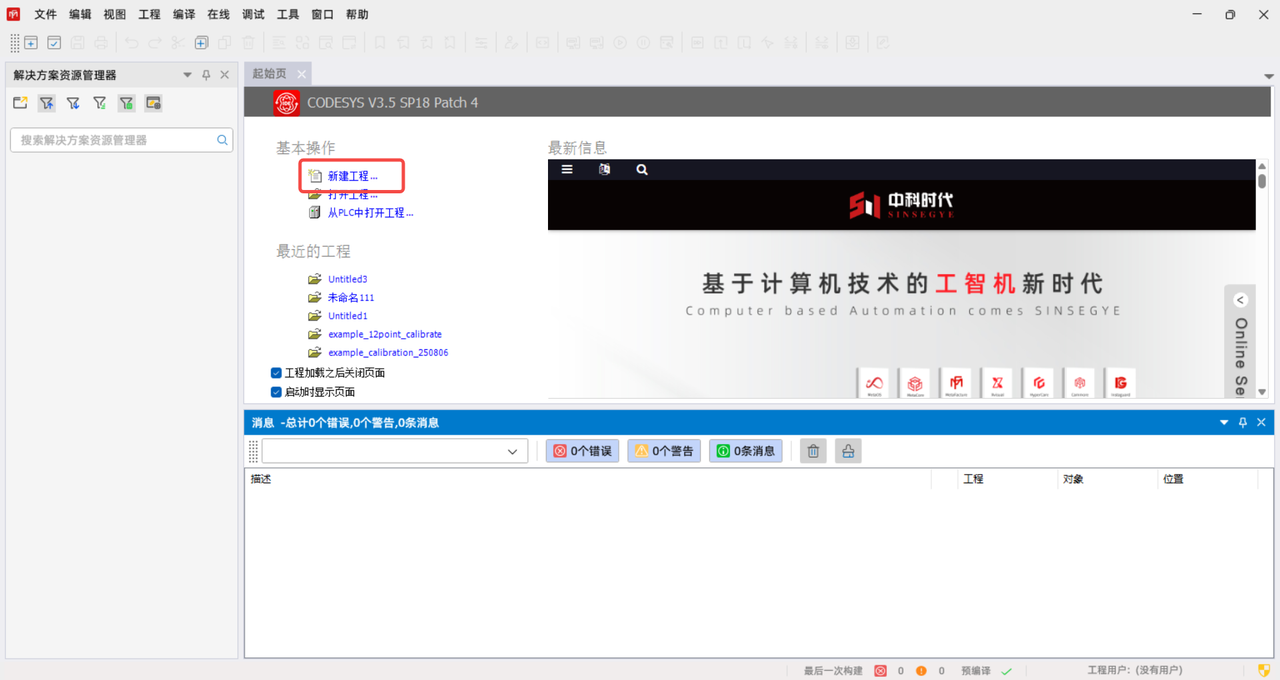
Task: Click the search icon in news pane
Action: [x=642, y=169]
